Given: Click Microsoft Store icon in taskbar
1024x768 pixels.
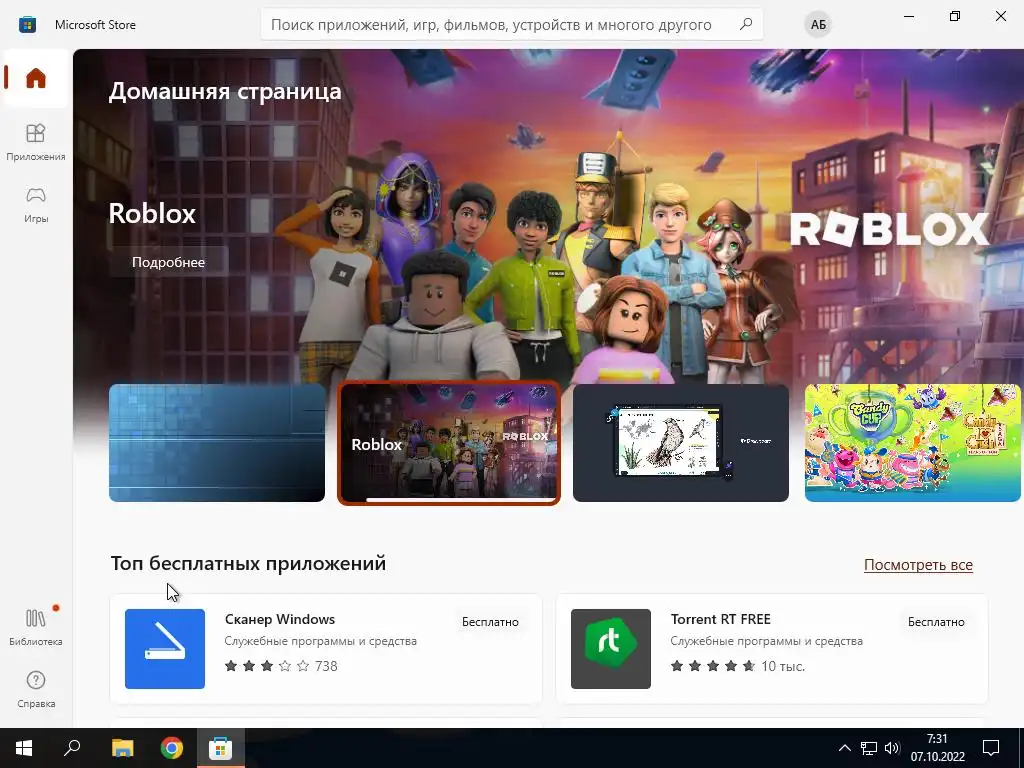Looking at the screenshot, I should 221,748.
